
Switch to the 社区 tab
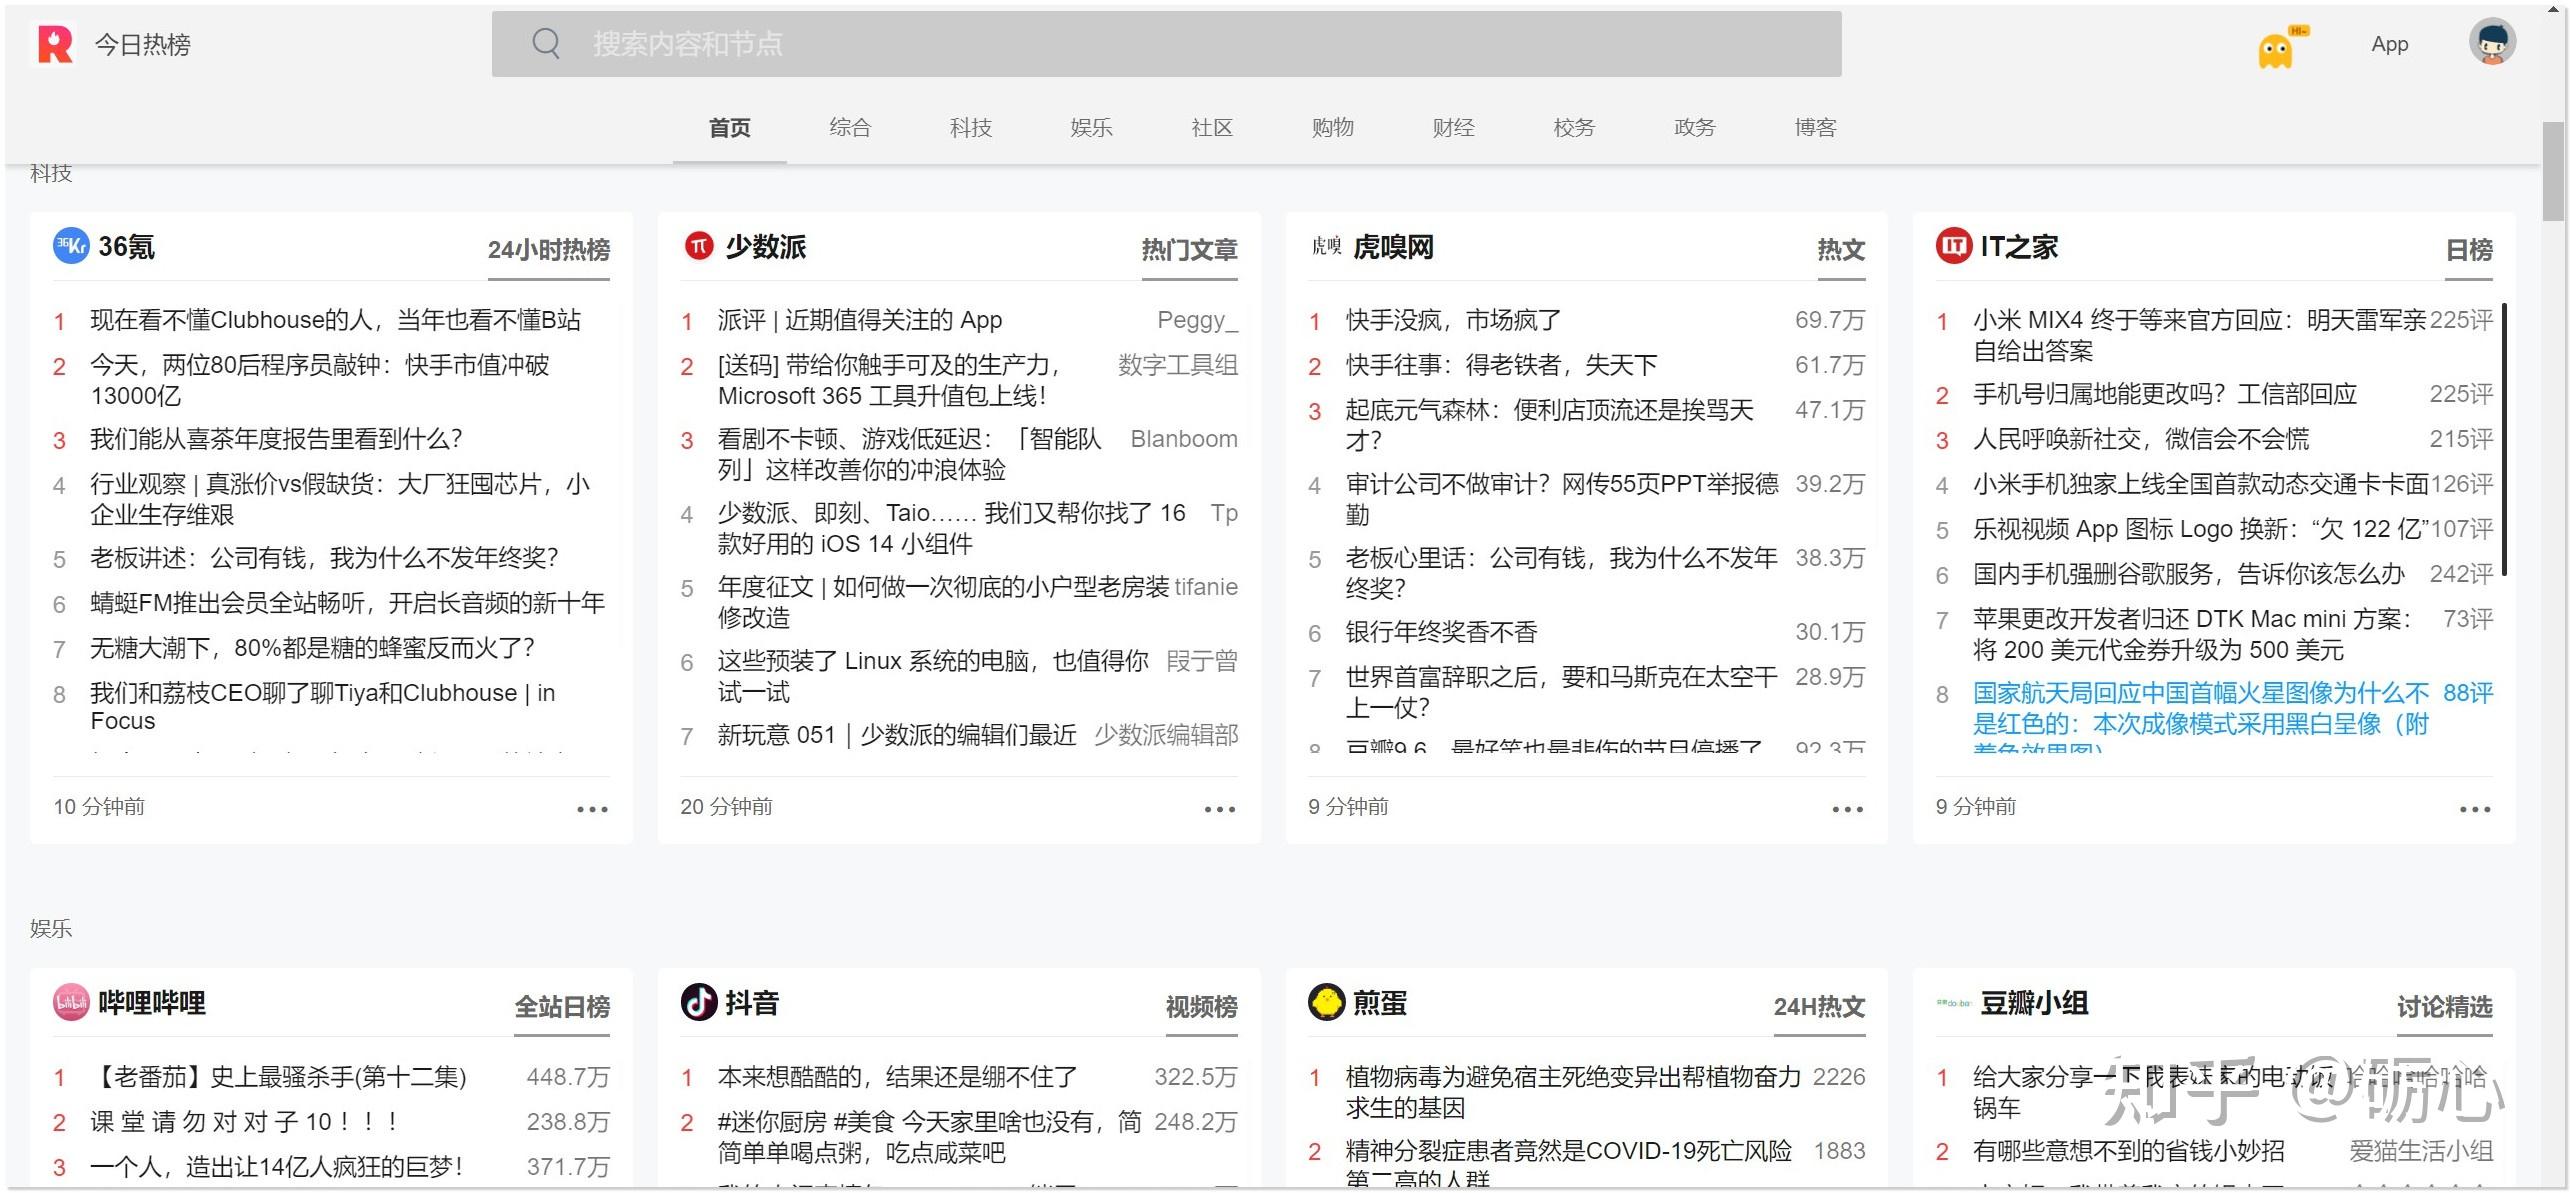tap(1212, 128)
